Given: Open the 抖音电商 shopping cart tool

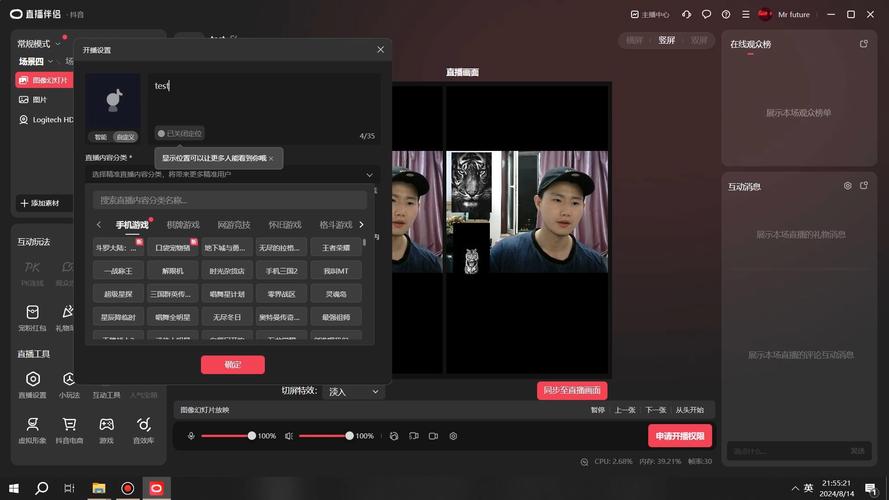Looking at the screenshot, I should point(70,425).
